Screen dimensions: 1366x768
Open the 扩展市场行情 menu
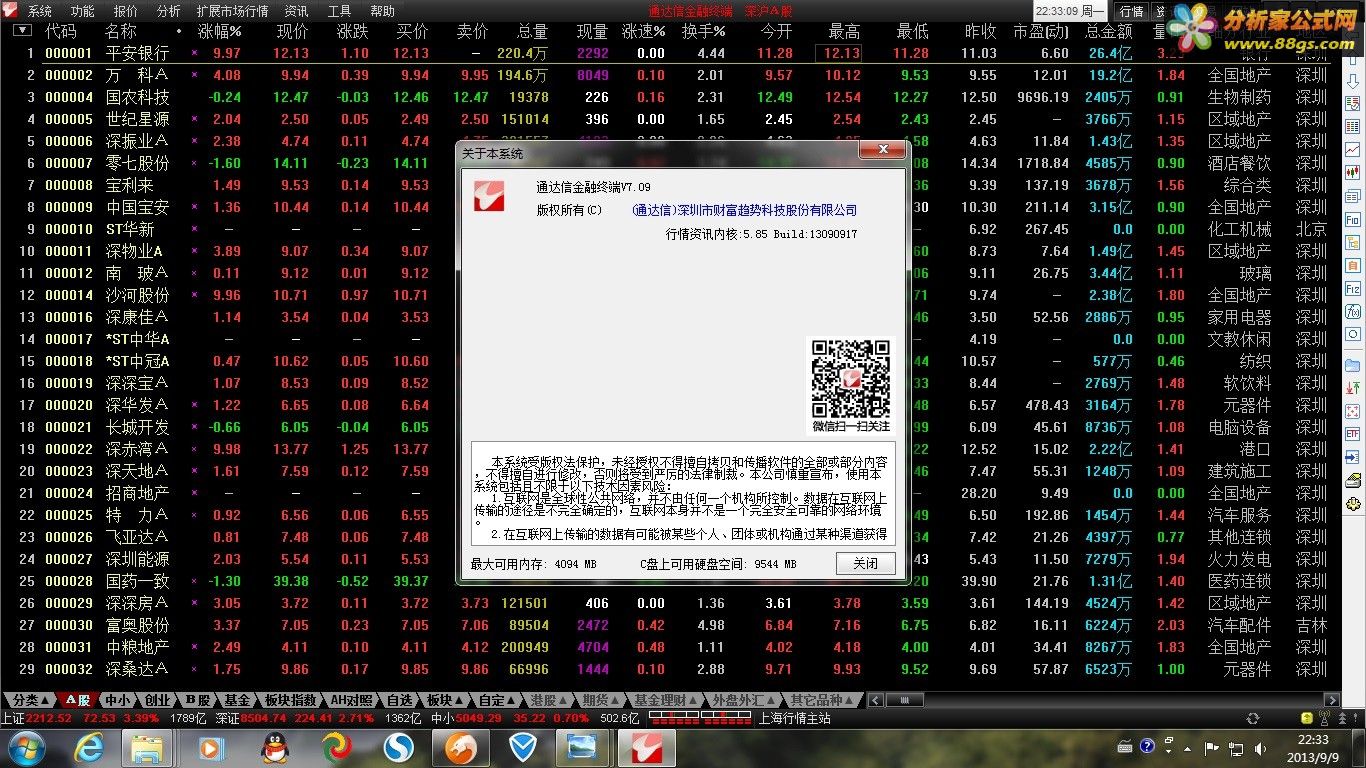click(232, 11)
